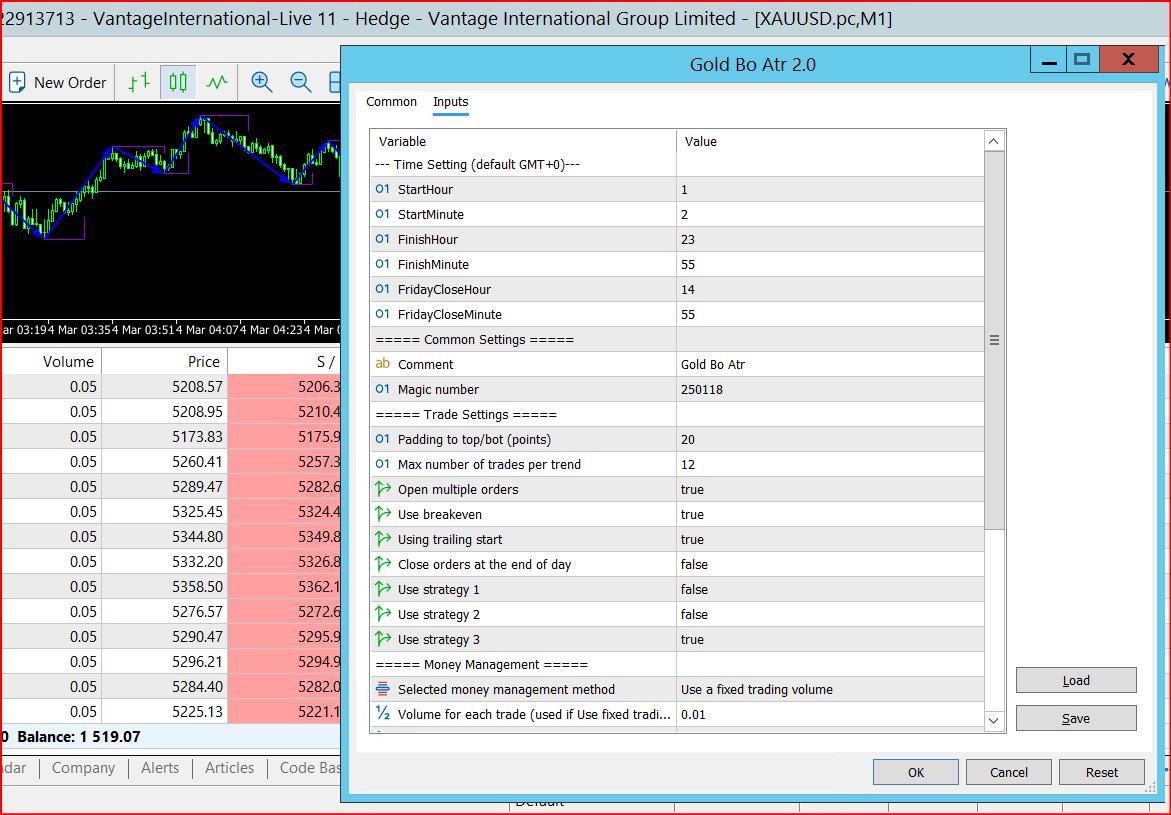
Task: Click the Variable column header
Action: click(x=524, y=141)
